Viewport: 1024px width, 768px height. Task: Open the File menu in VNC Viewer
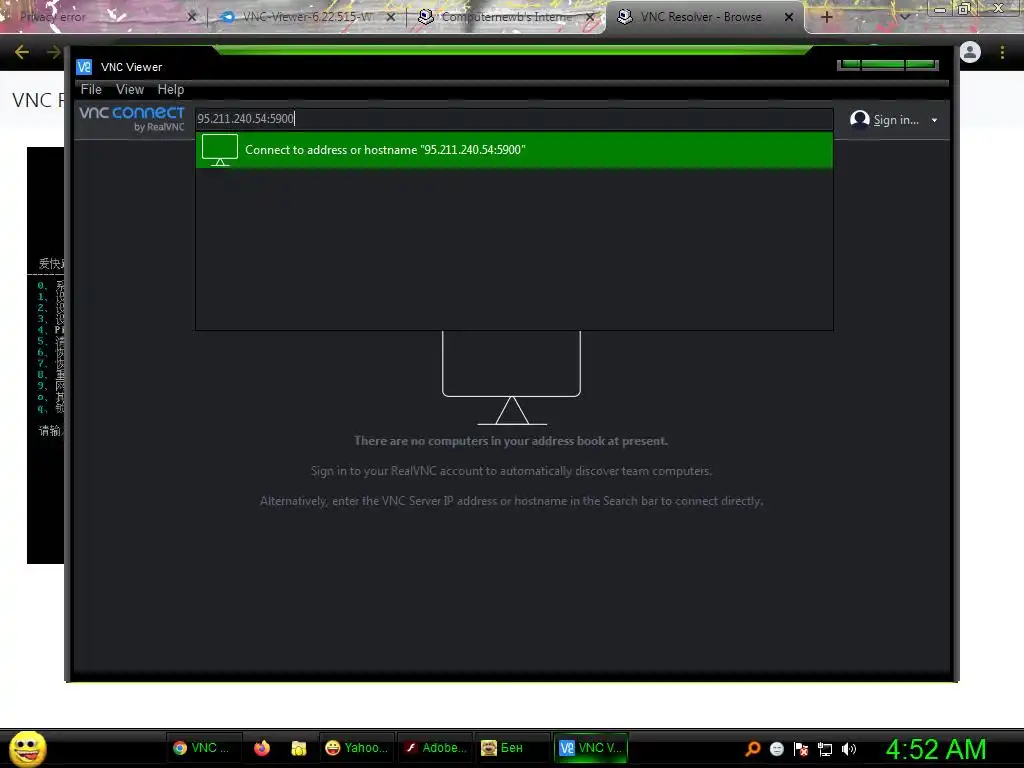coord(91,89)
